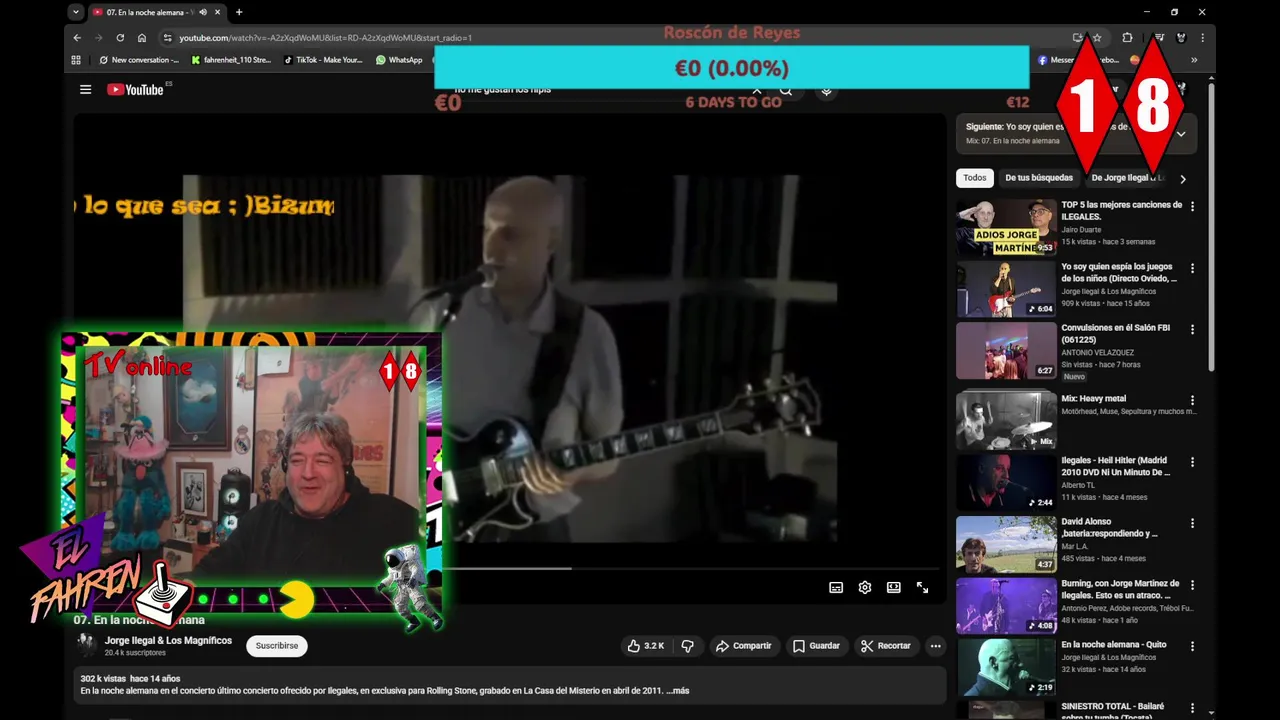Expand the Siguiente mix playlist panel
1280x720 pixels.
click(x=1181, y=133)
